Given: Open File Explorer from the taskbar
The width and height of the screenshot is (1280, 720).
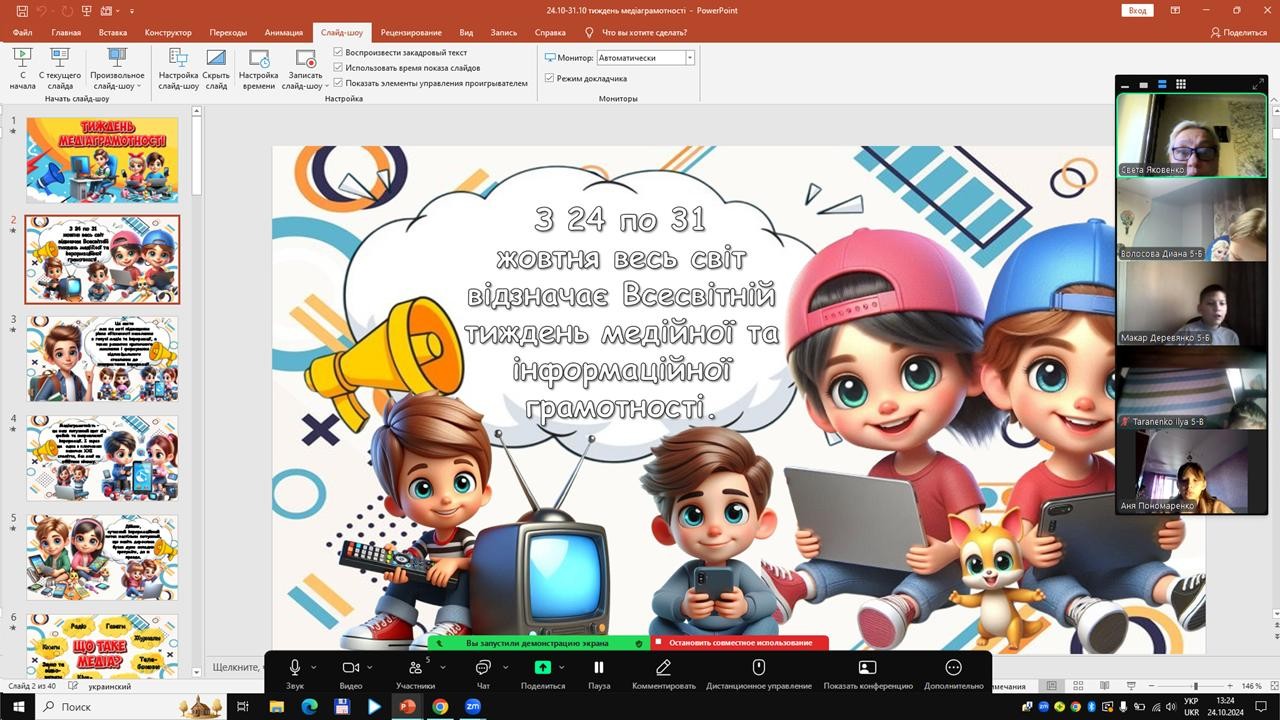Looking at the screenshot, I should click(277, 706).
